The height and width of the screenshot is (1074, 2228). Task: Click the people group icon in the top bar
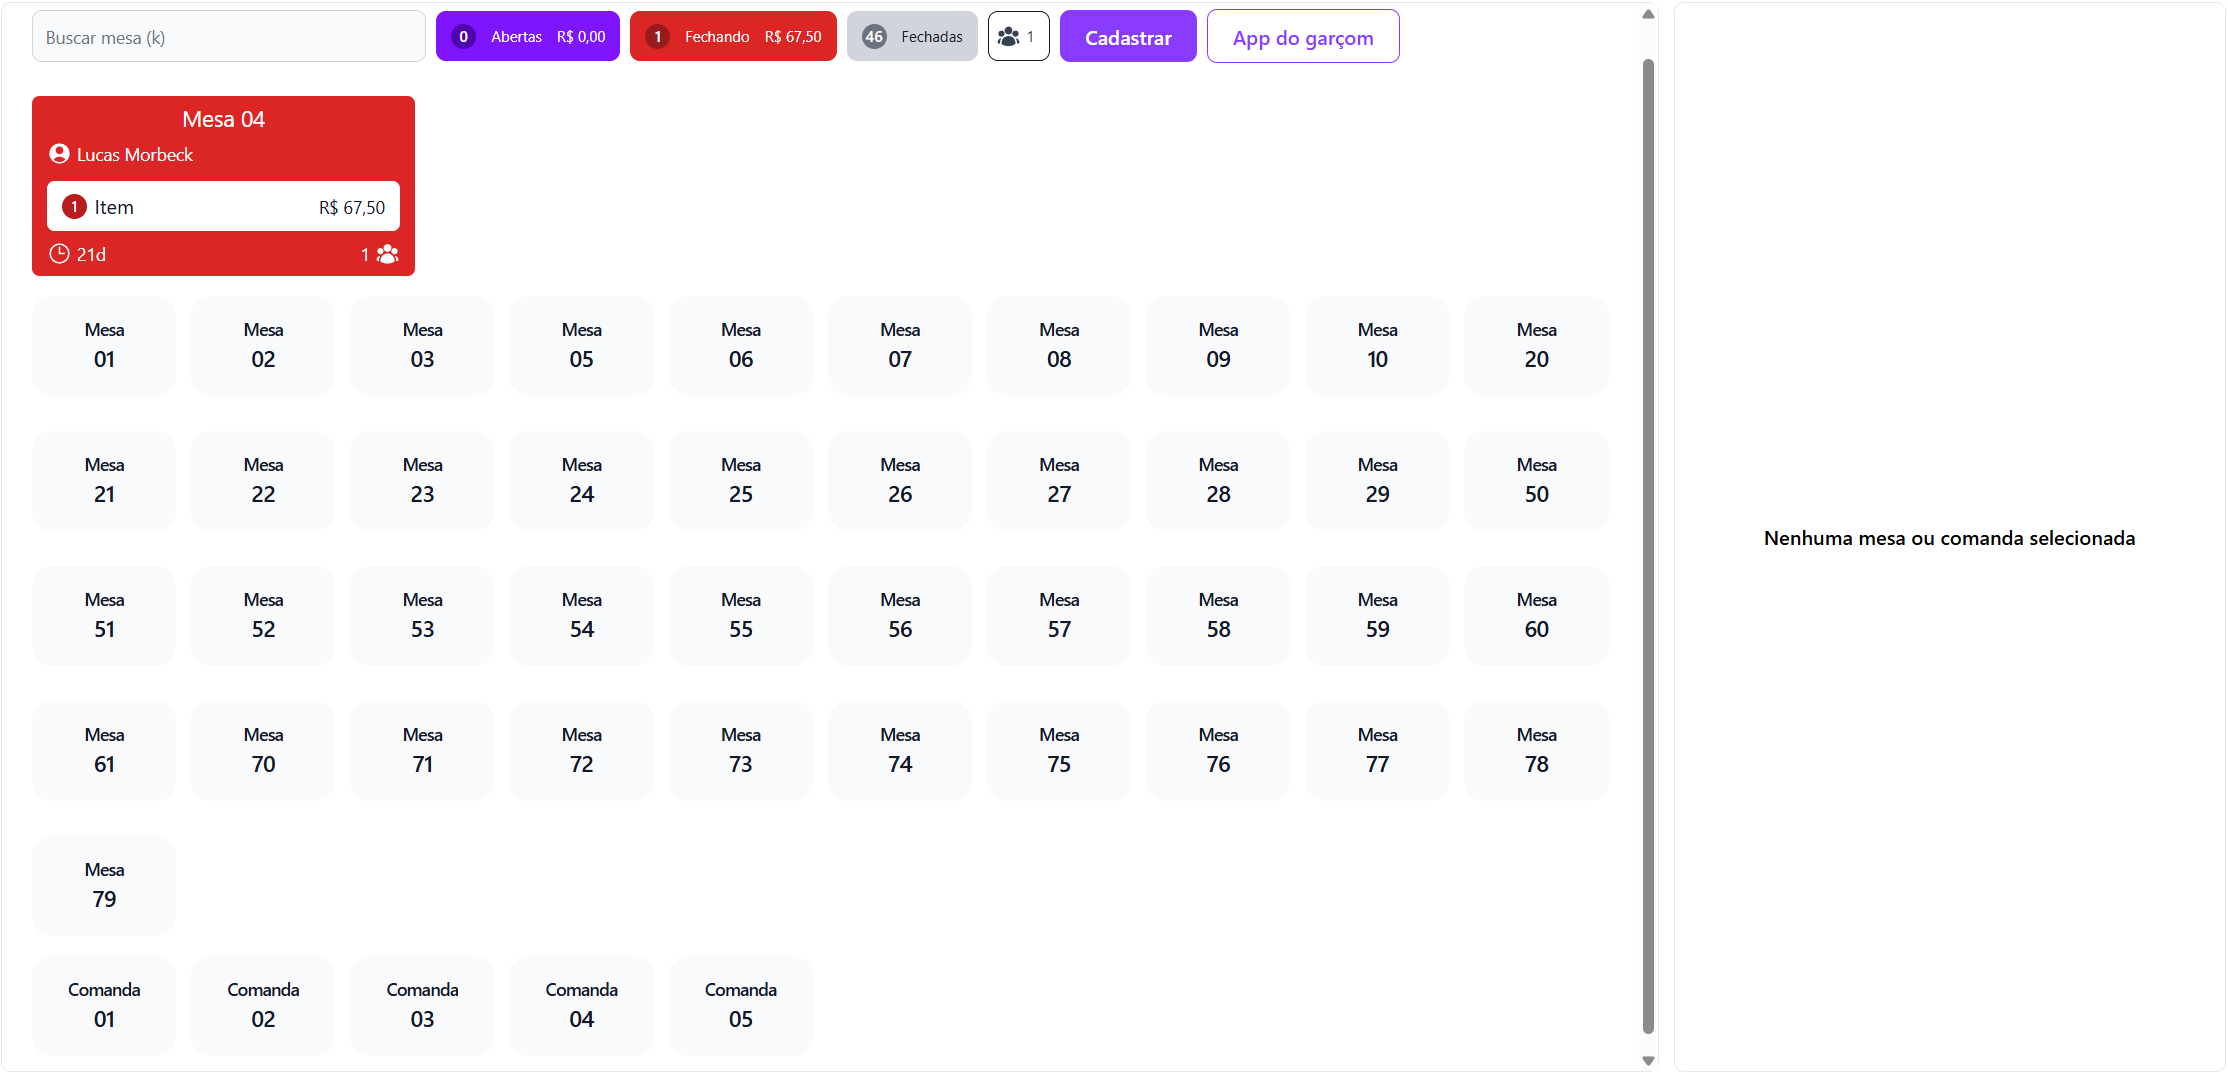pos(1010,37)
